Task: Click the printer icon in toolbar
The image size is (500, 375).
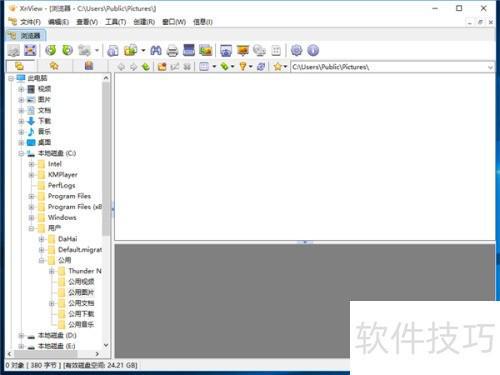Action: [172, 51]
